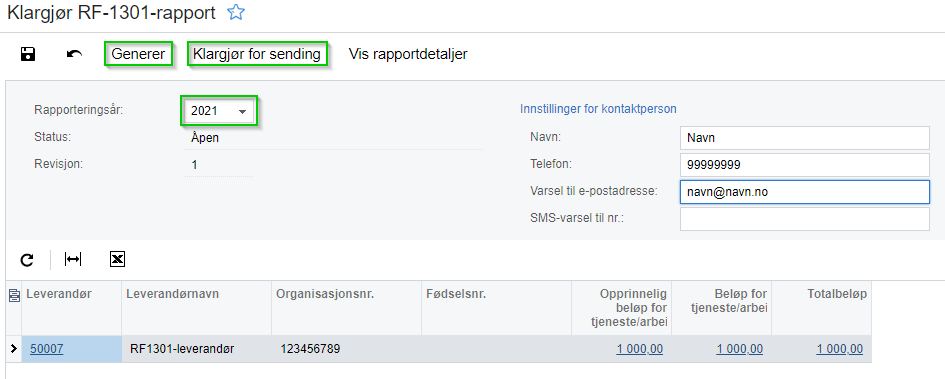The height and width of the screenshot is (379, 945).
Task: Open supplier link 50007
Action: pyautogui.click(x=46, y=348)
